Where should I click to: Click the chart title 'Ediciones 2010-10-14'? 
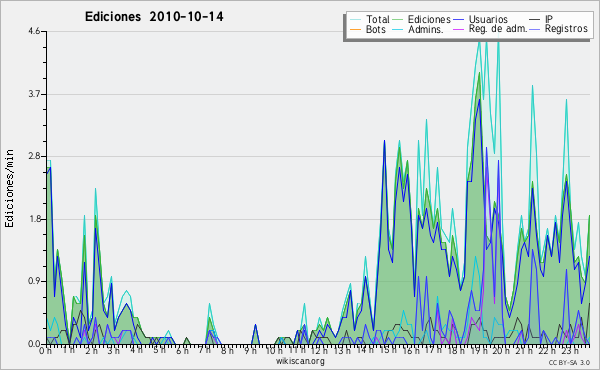[x=154, y=16]
